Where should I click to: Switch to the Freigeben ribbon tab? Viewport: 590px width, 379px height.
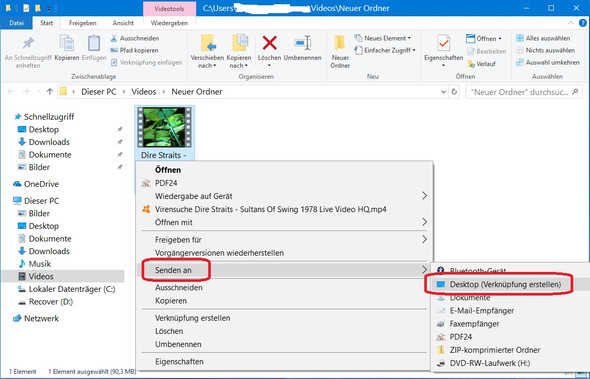coord(83,23)
